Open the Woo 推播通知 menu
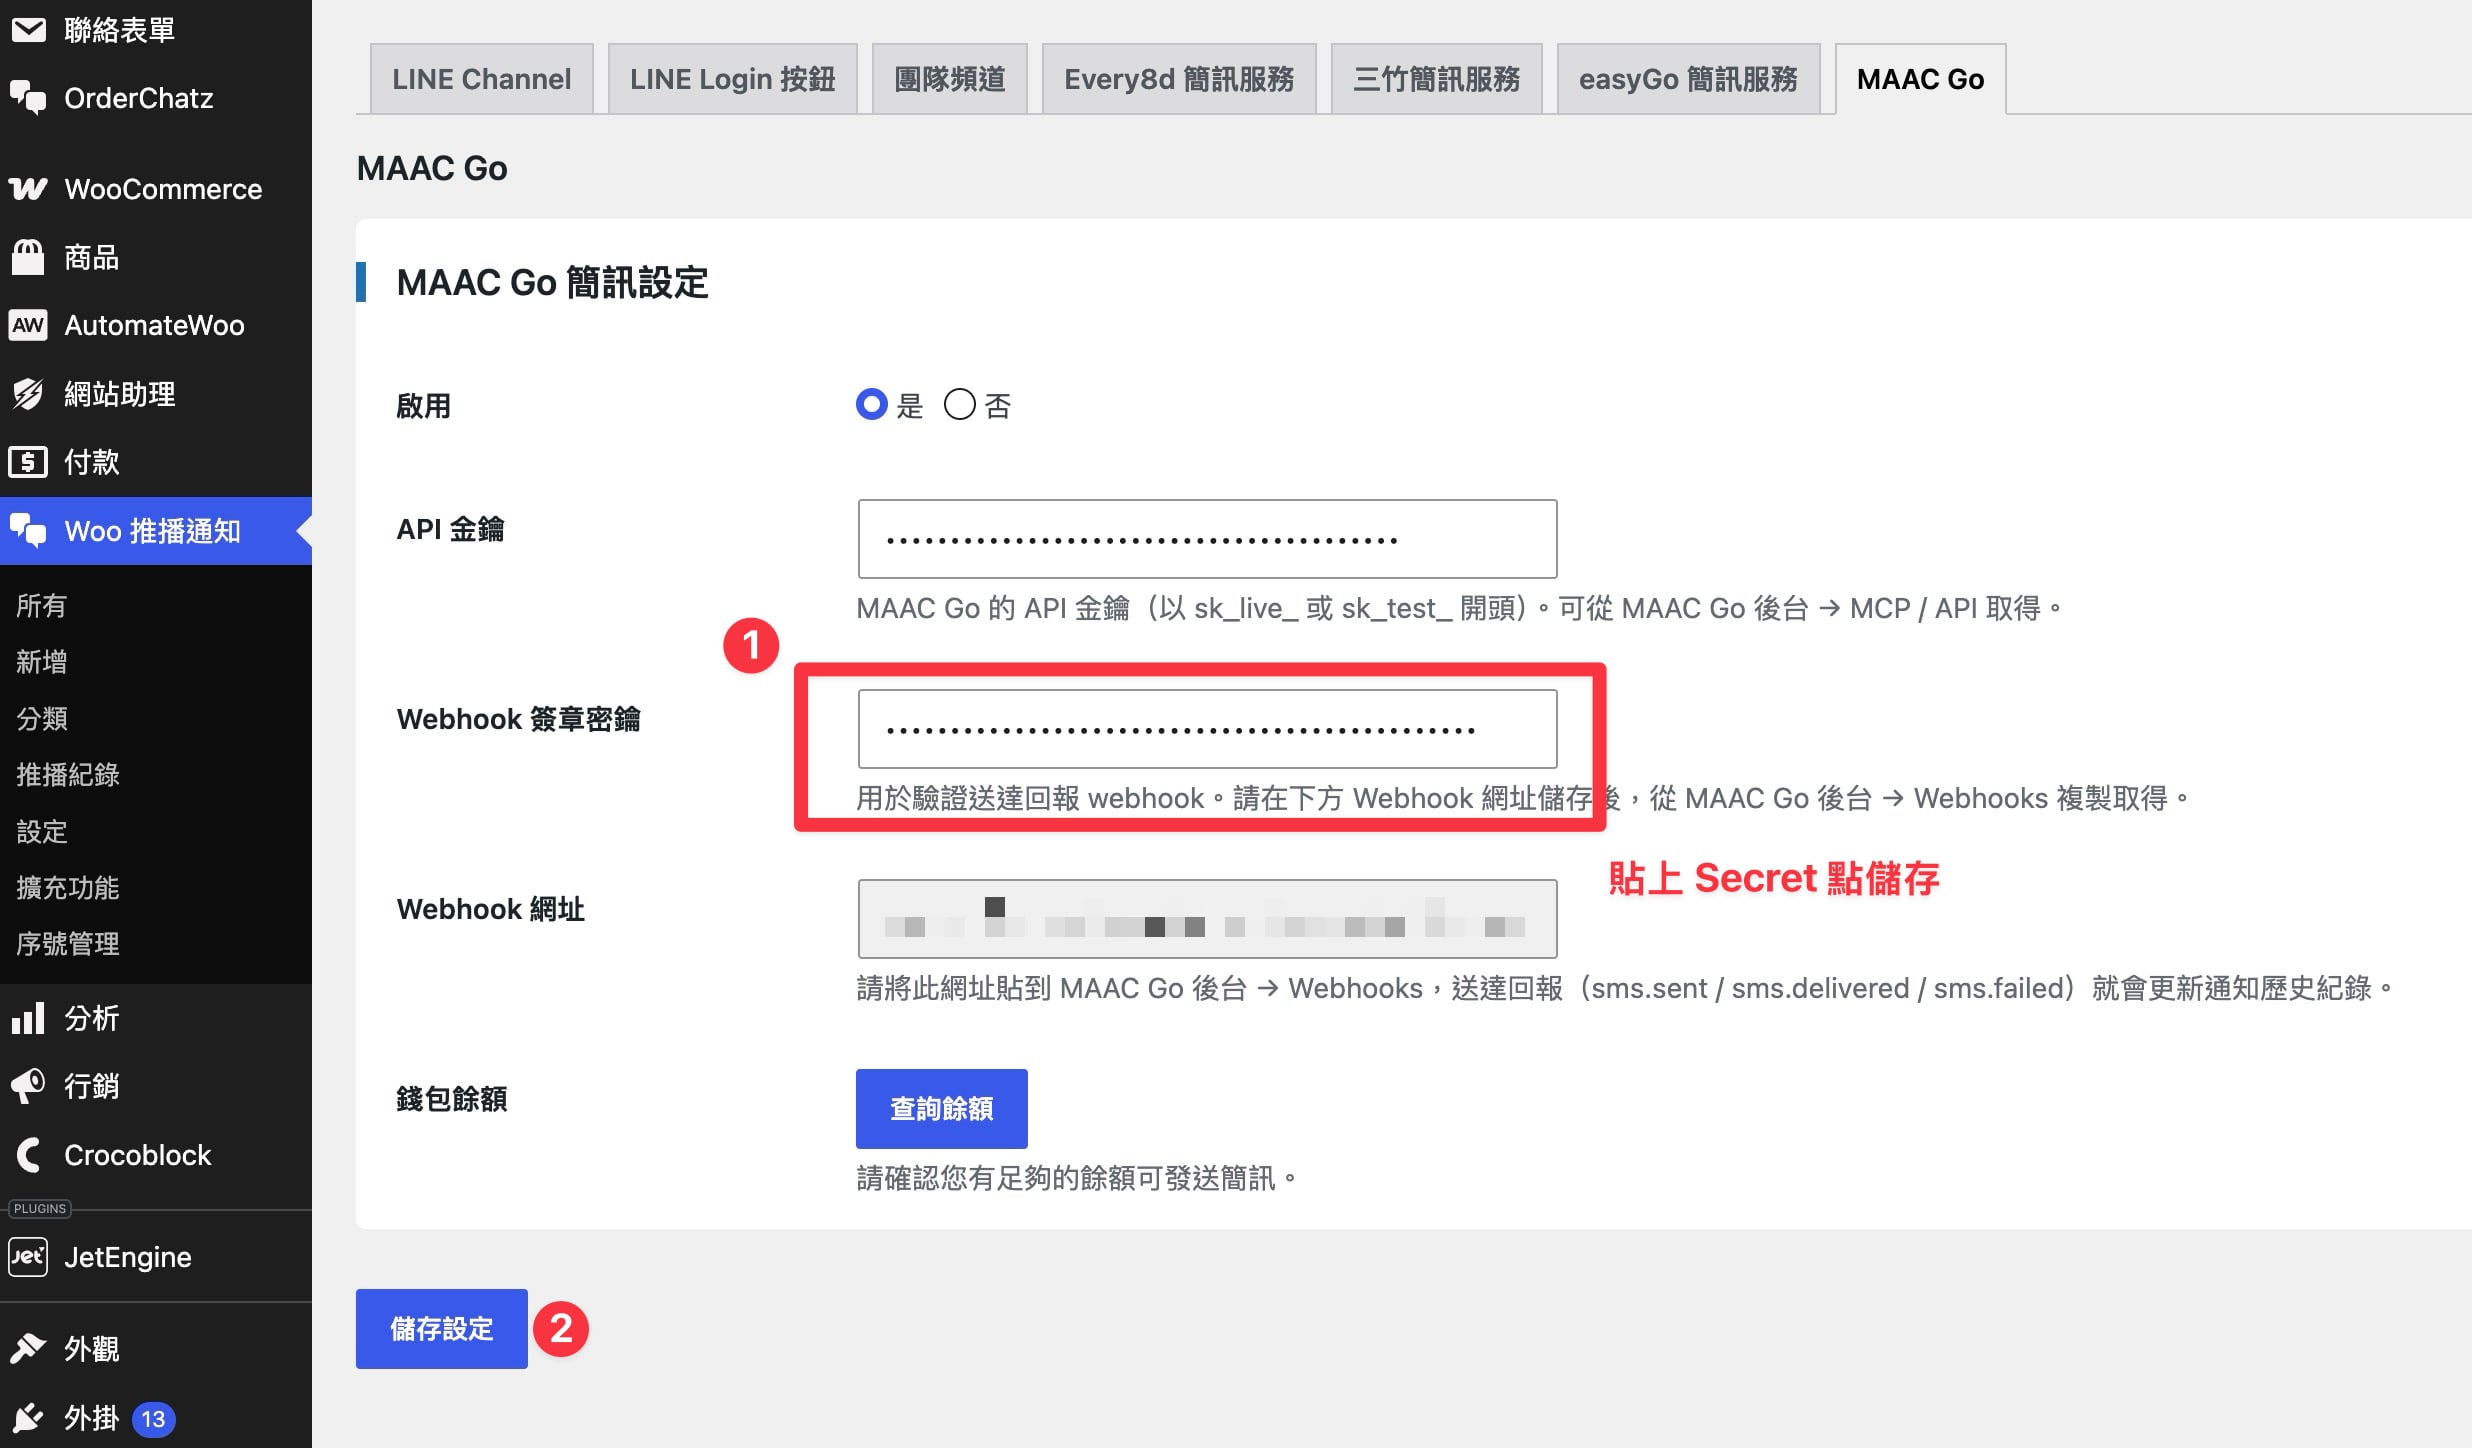Viewport: 2472px width, 1448px height. tap(156, 531)
